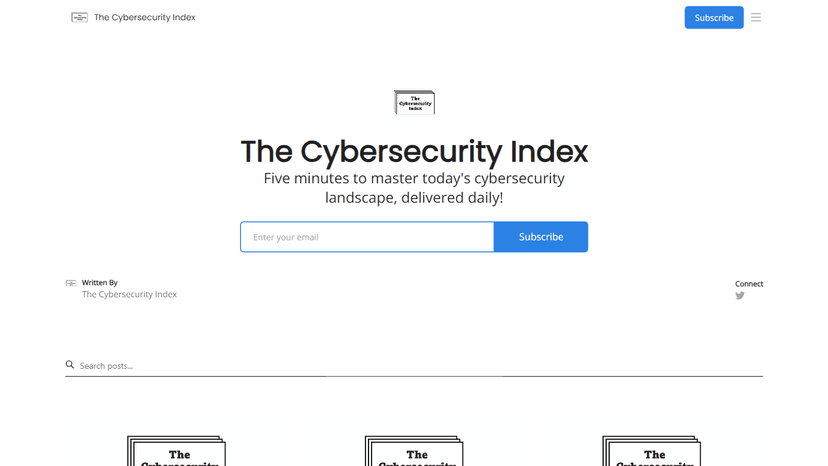The width and height of the screenshot is (828, 466).
Task: Click the tagline about mastering cybersecurity
Action: pyautogui.click(x=414, y=188)
